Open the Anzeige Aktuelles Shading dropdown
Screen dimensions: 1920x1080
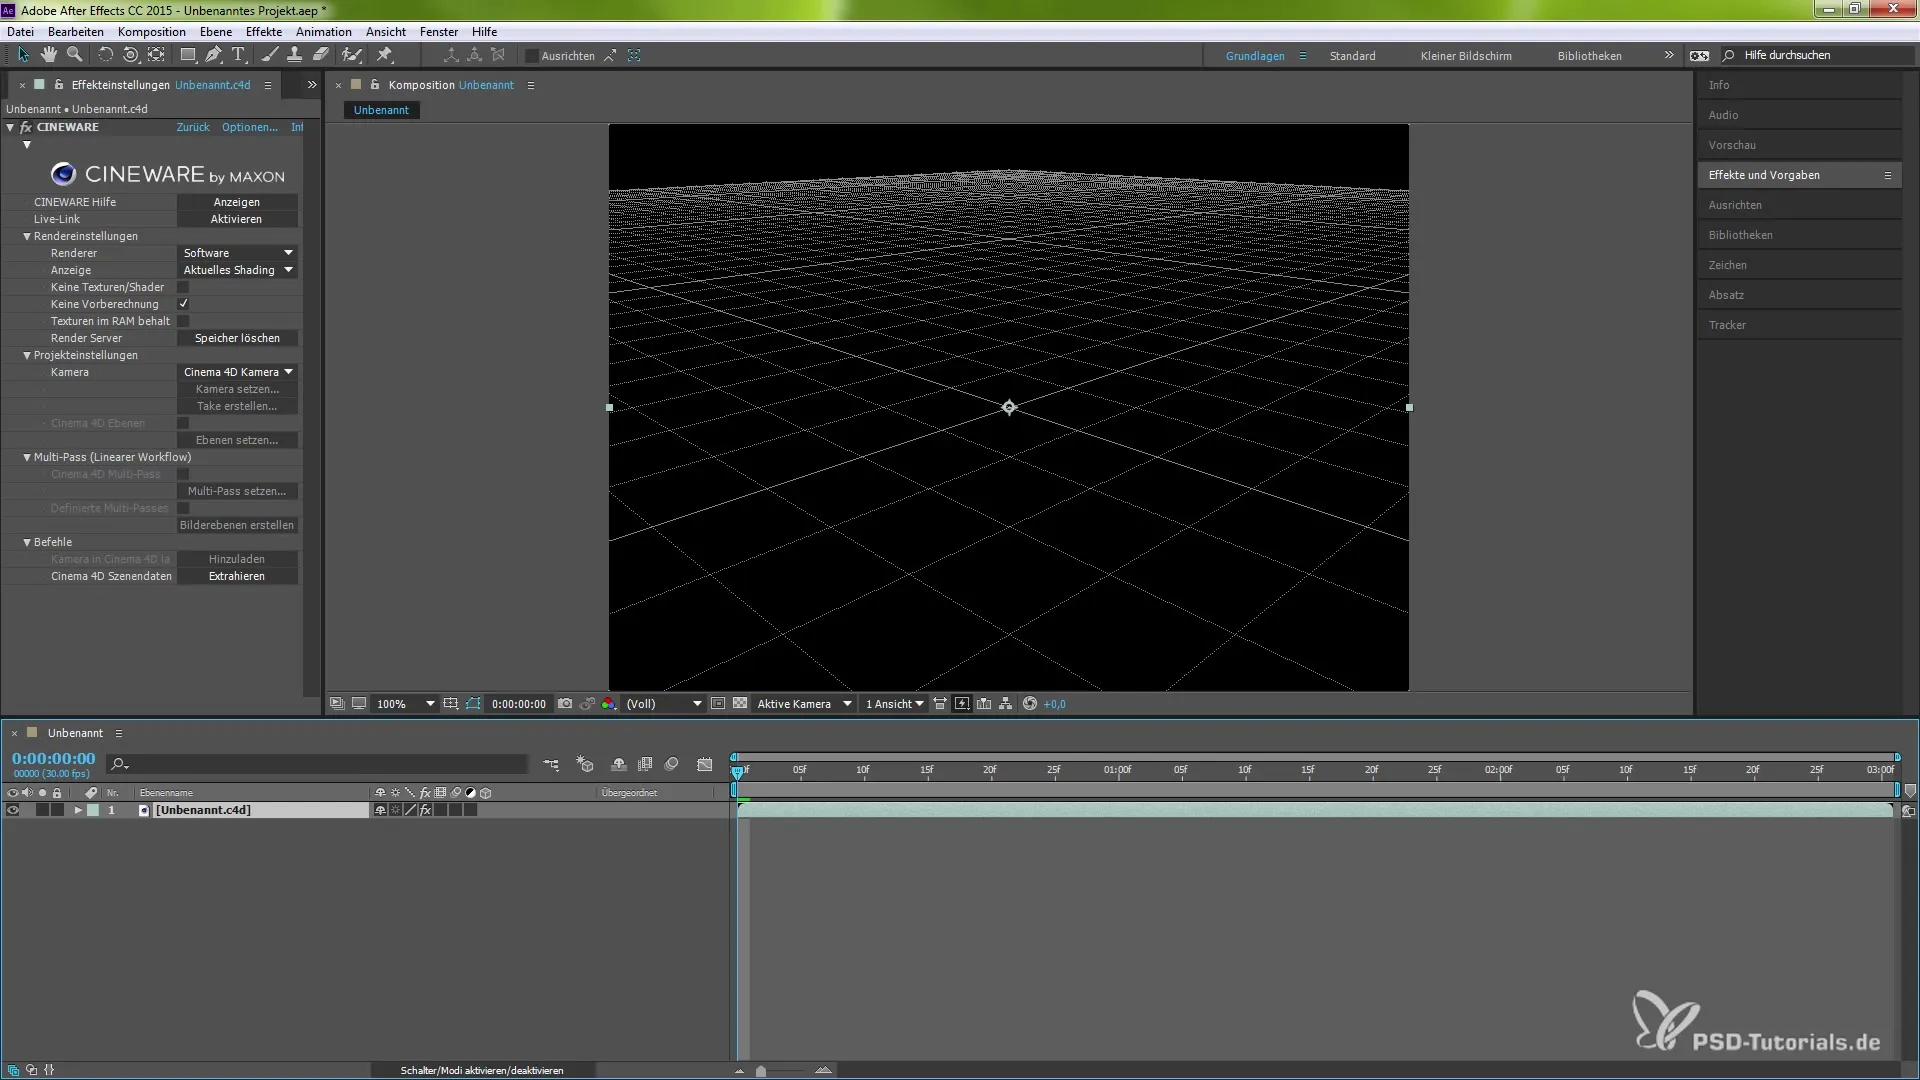point(238,270)
